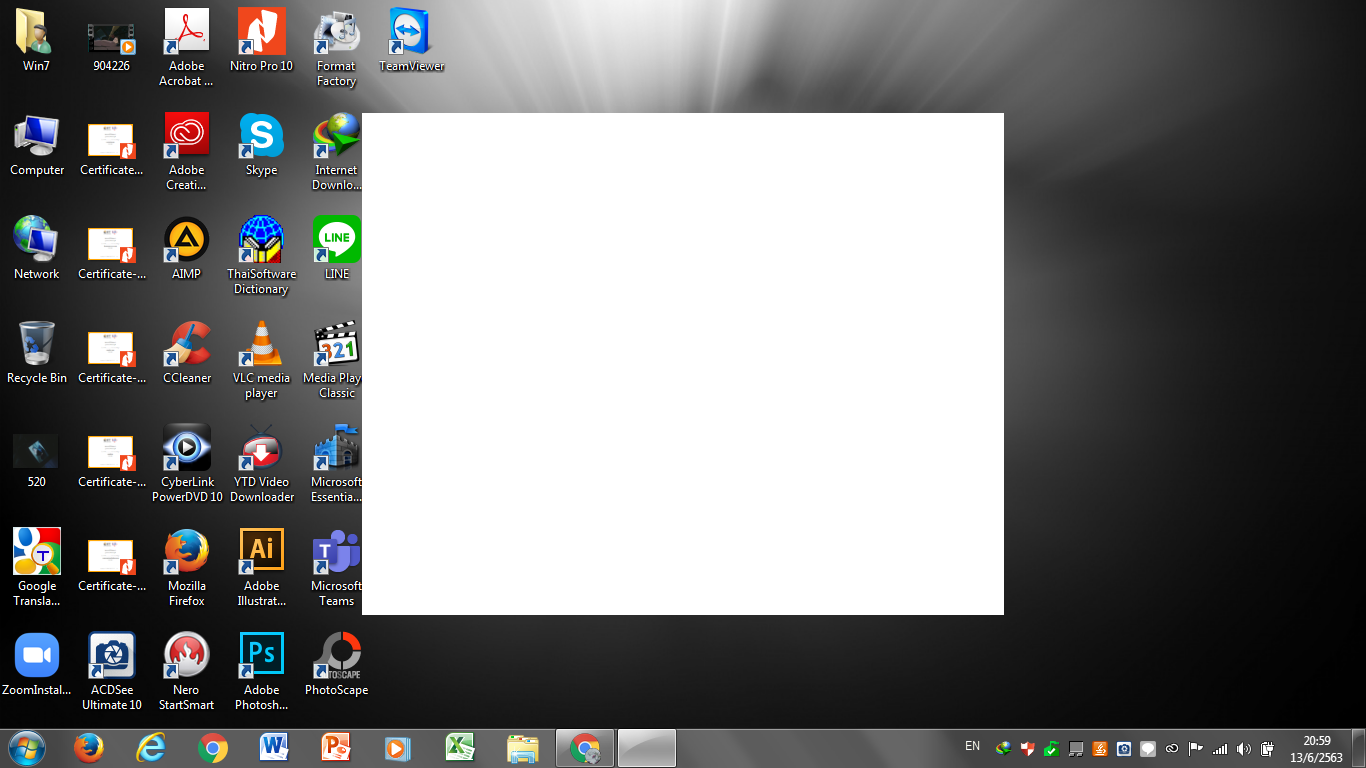
Task: Click the speech bubble tray icon
Action: click(1148, 748)
